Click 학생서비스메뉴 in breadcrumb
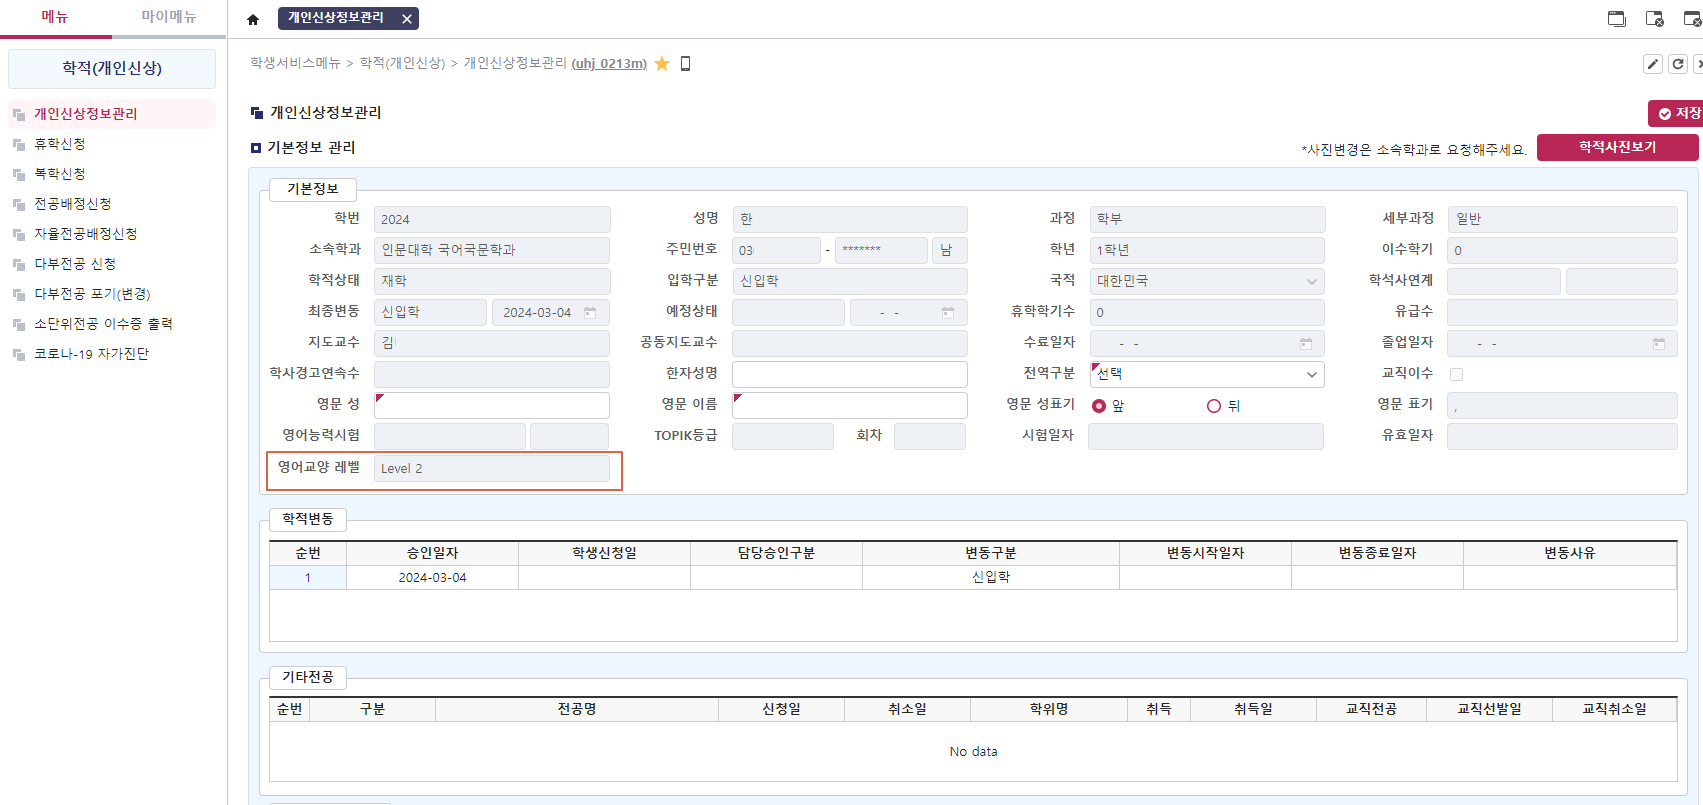Screen dimensions: 1703x805 [x=295, y=63]
